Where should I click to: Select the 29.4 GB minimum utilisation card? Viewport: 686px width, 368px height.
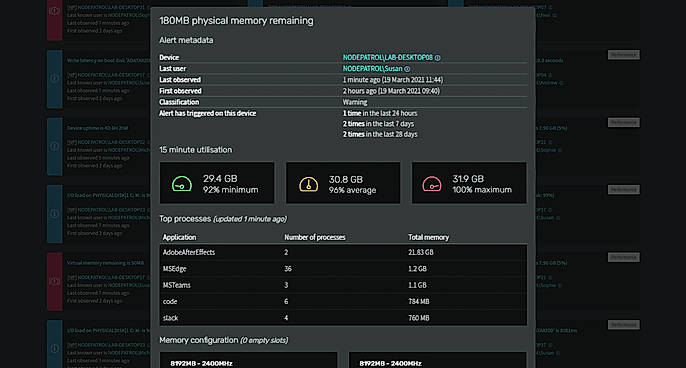217,183
